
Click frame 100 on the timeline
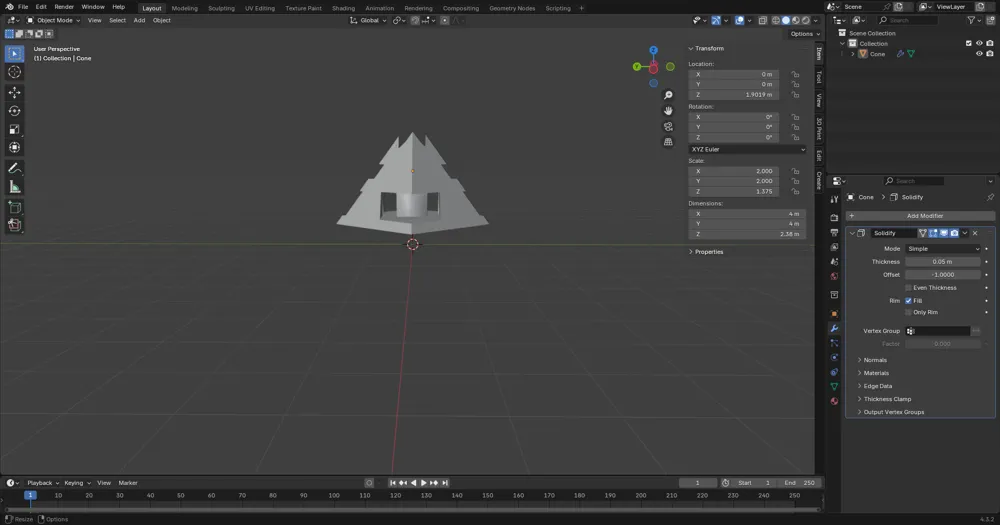334,496
